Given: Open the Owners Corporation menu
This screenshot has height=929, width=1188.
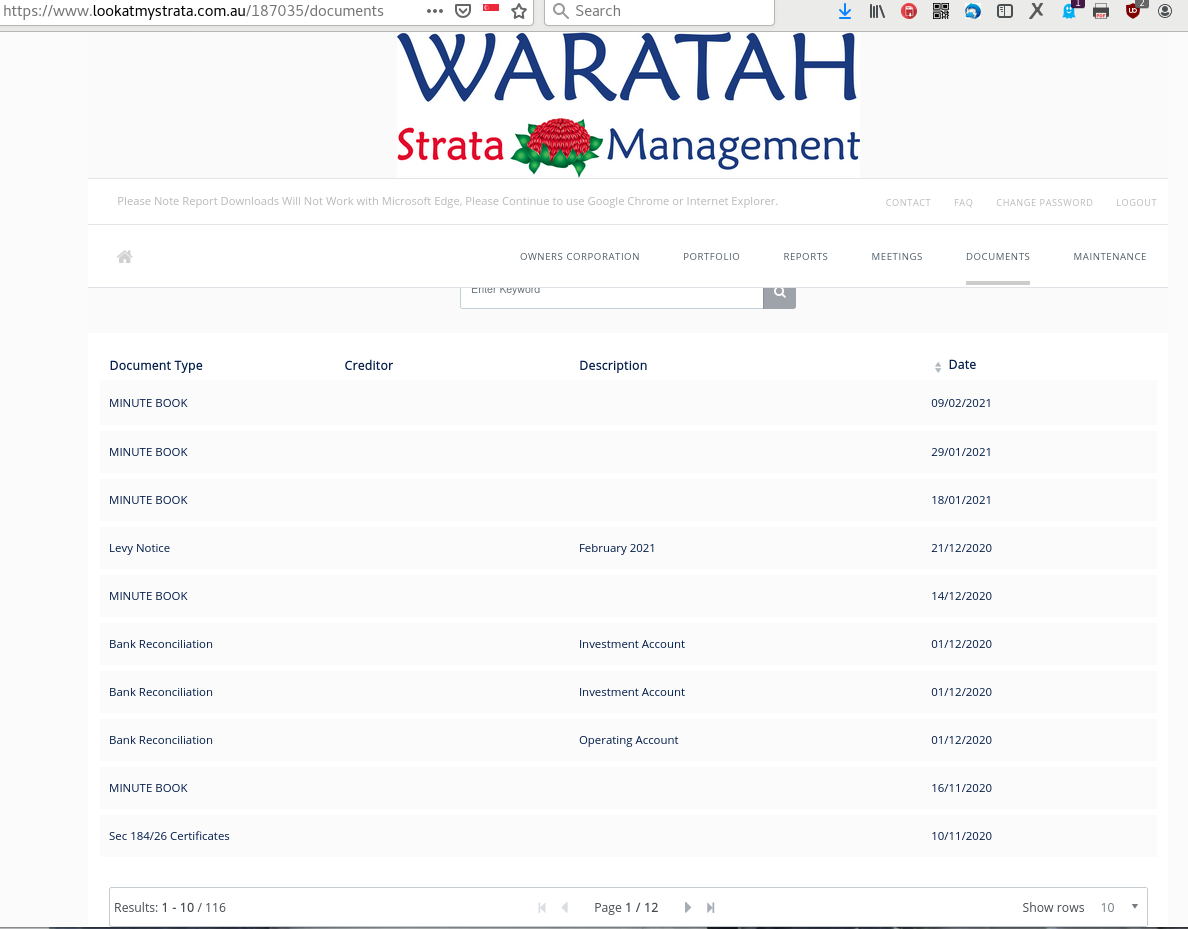Looking at the screenshot, I should 580,257.
